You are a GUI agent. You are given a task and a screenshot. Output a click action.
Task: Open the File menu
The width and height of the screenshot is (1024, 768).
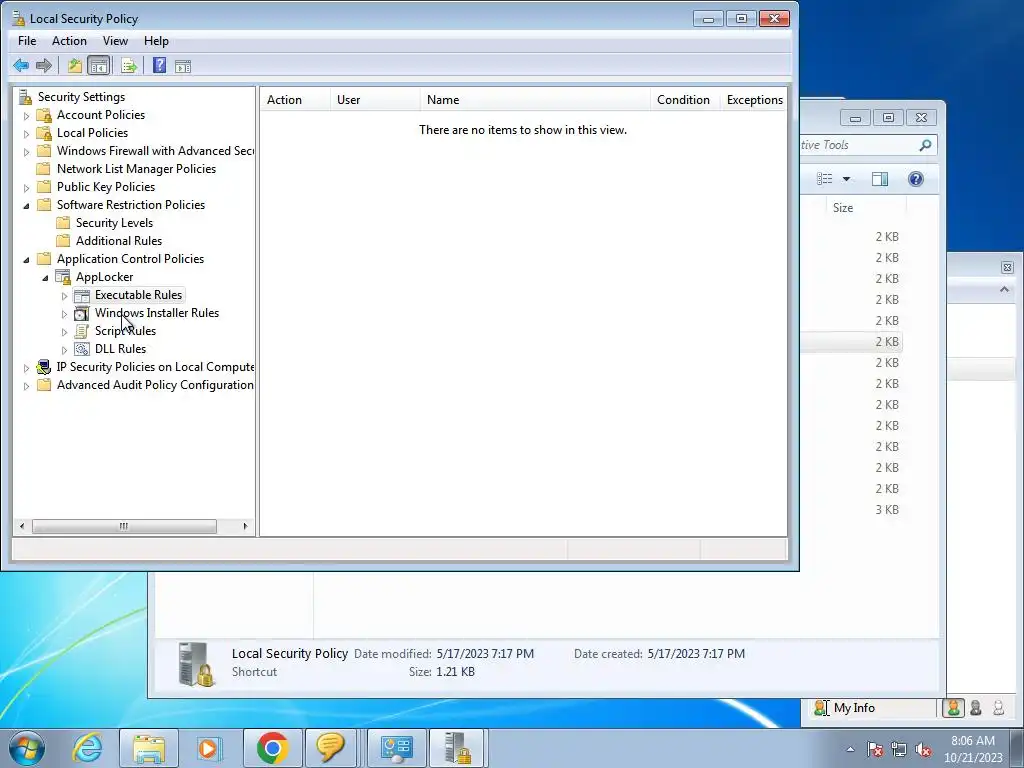coord(27,40)
